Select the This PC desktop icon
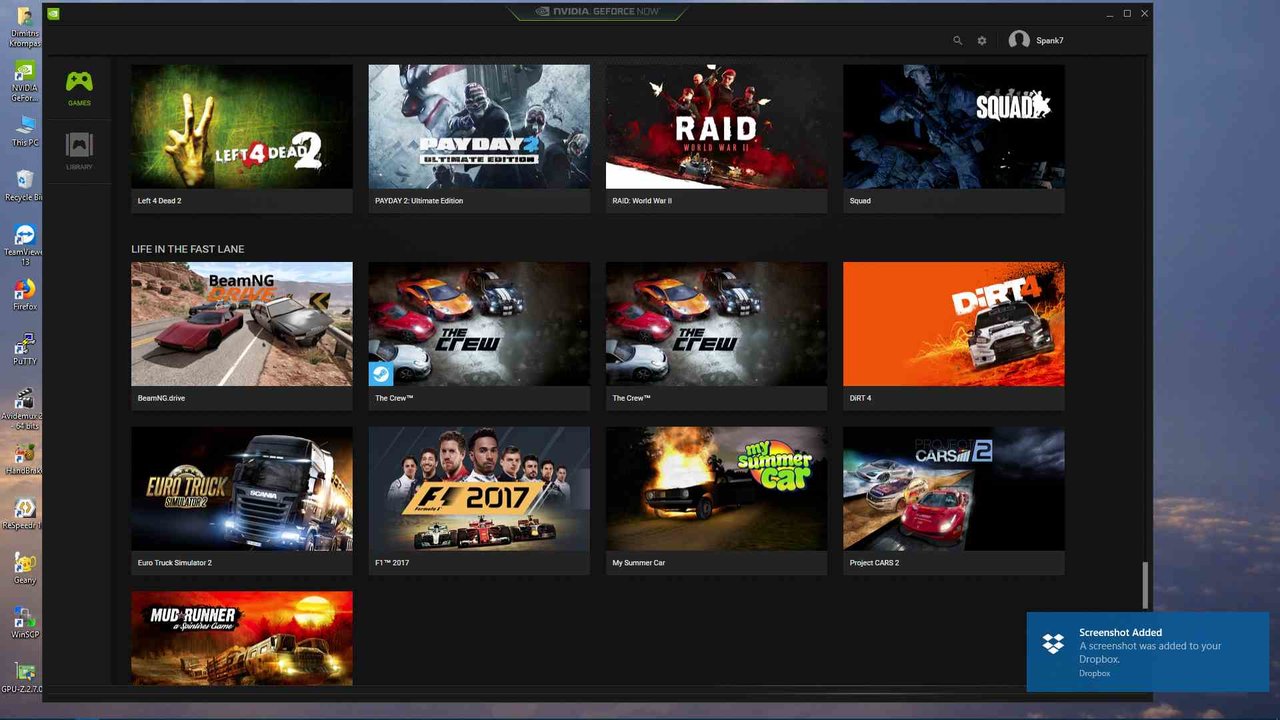Screen dimensions: 1280x720 25,131
